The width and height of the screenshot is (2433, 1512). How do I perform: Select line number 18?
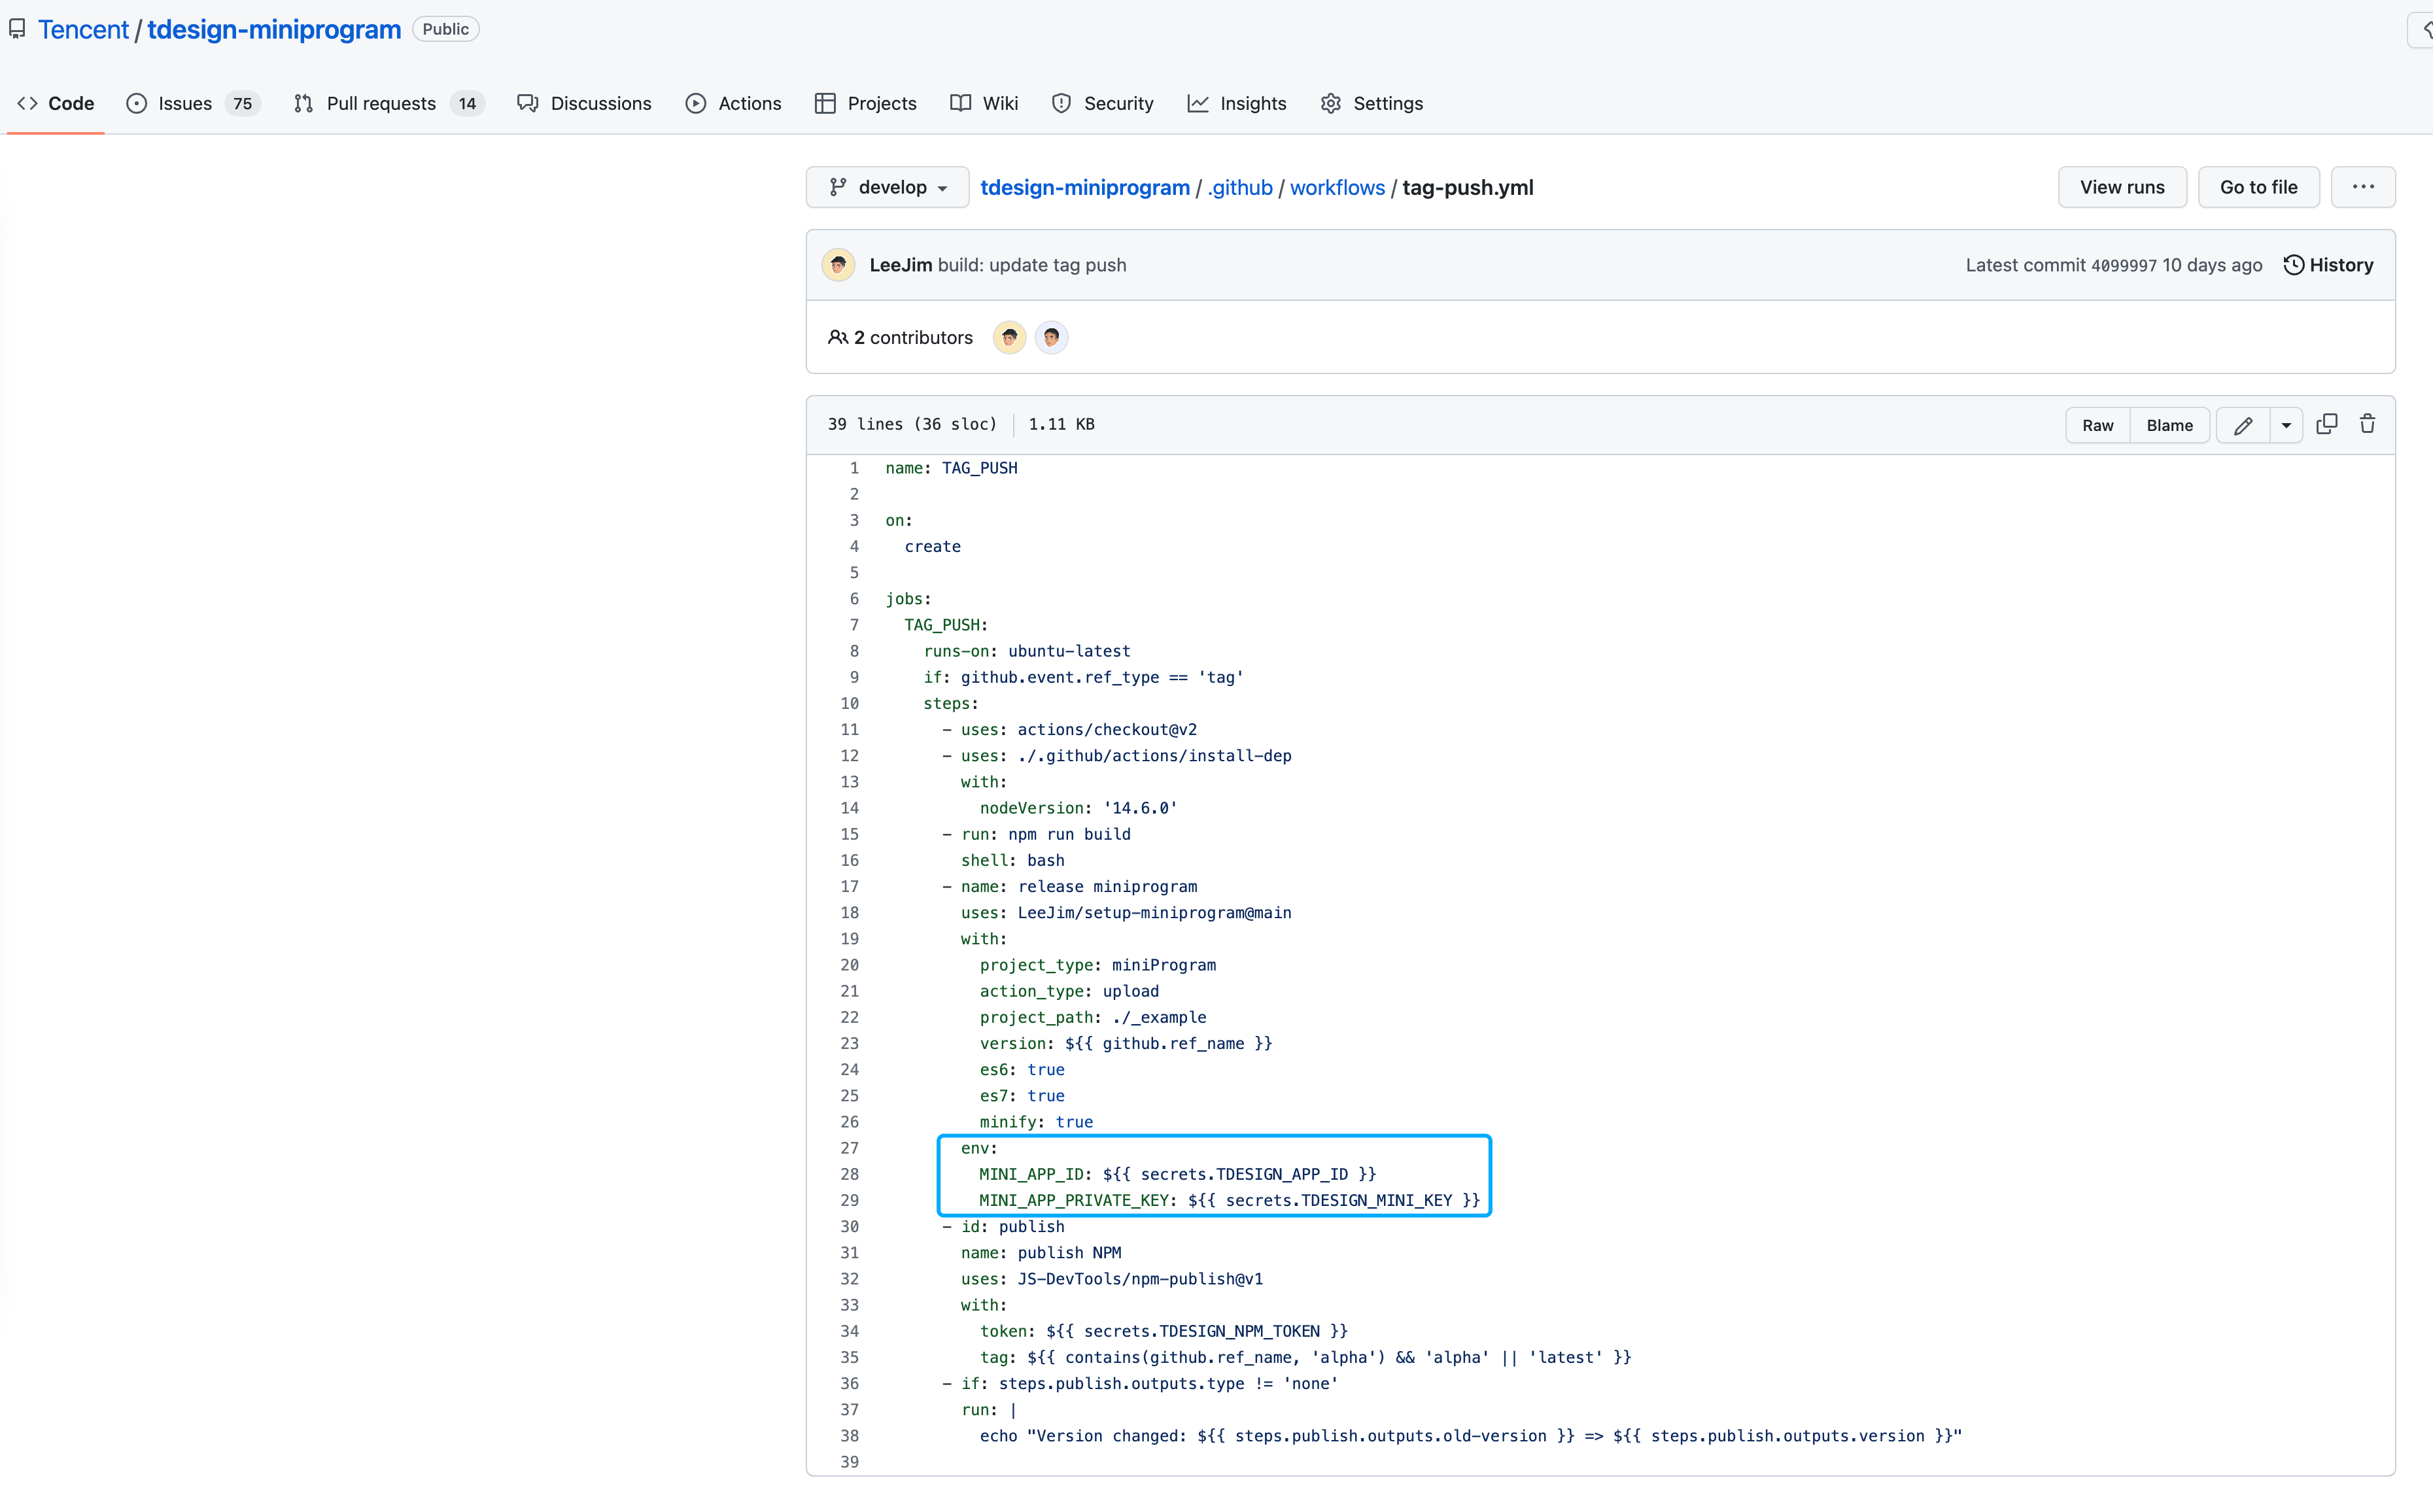tap(849, 913)
